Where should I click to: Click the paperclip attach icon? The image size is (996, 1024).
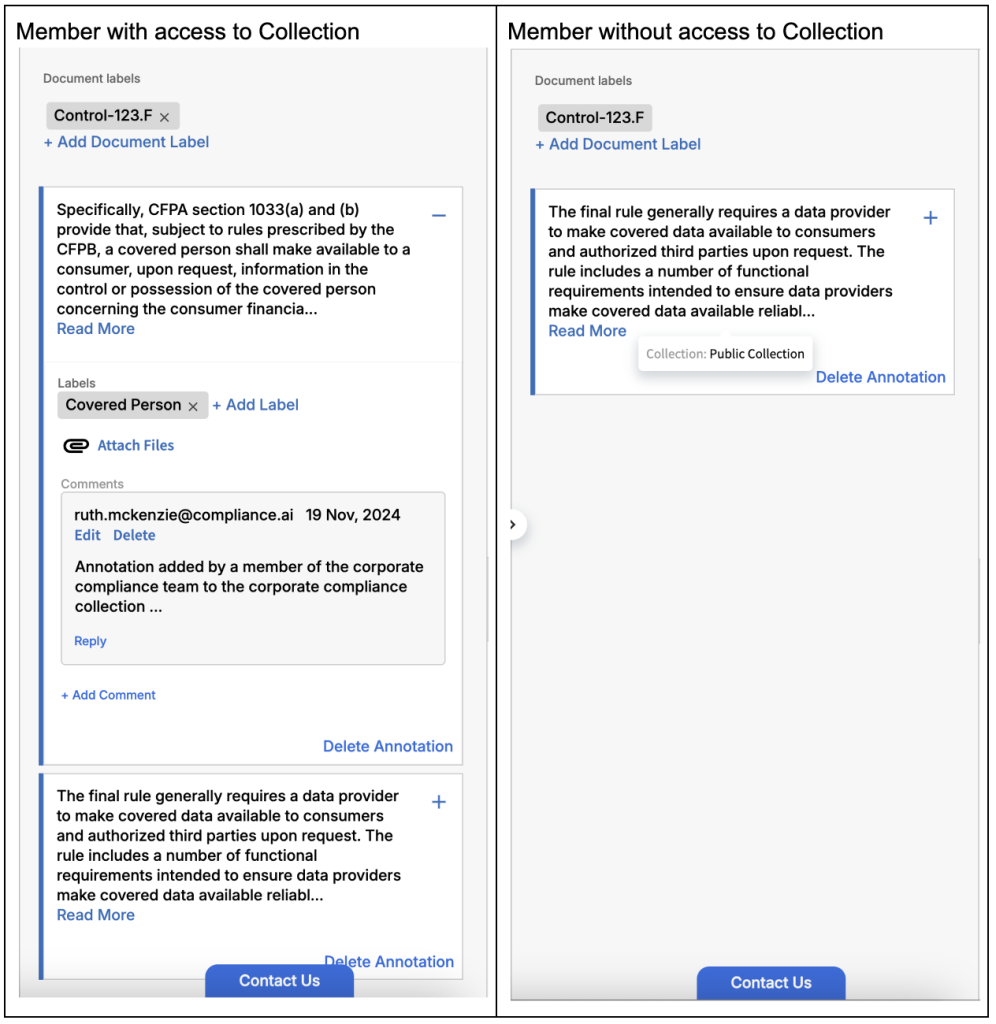coord(75,446)
